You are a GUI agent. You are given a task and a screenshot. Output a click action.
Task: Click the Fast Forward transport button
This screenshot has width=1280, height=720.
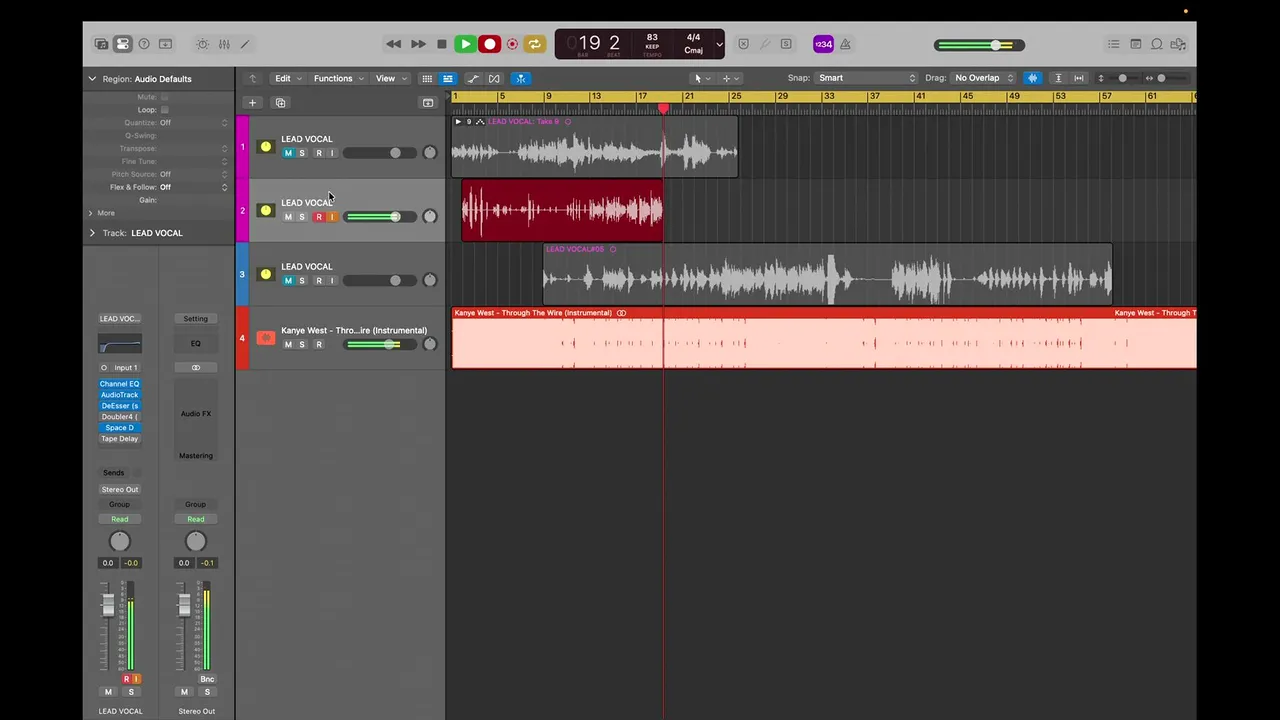pyautogui.click(x=418, y=44)
